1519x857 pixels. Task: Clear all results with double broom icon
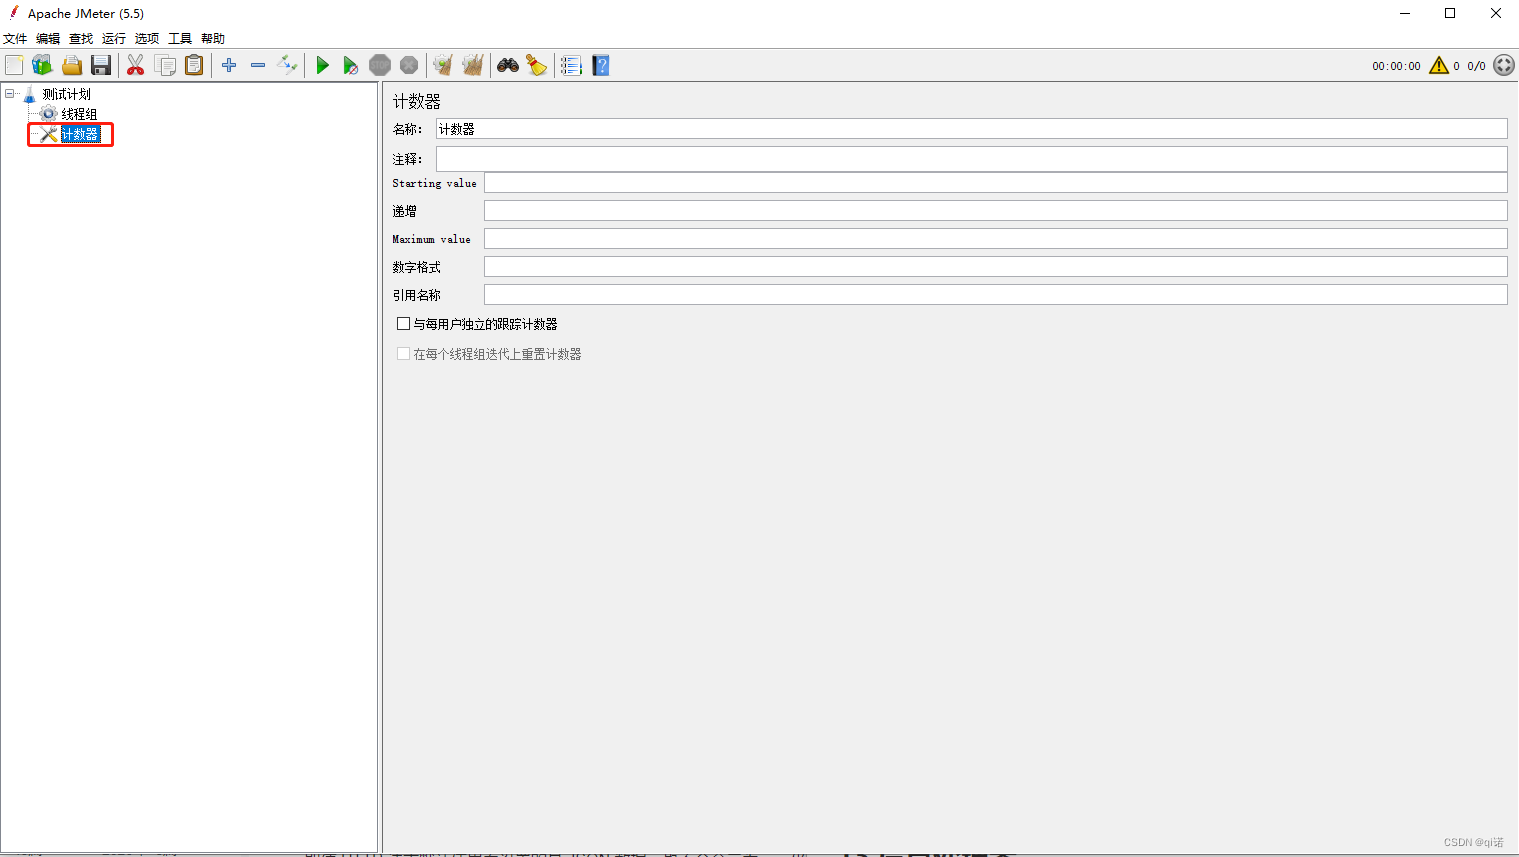point(472,65)
